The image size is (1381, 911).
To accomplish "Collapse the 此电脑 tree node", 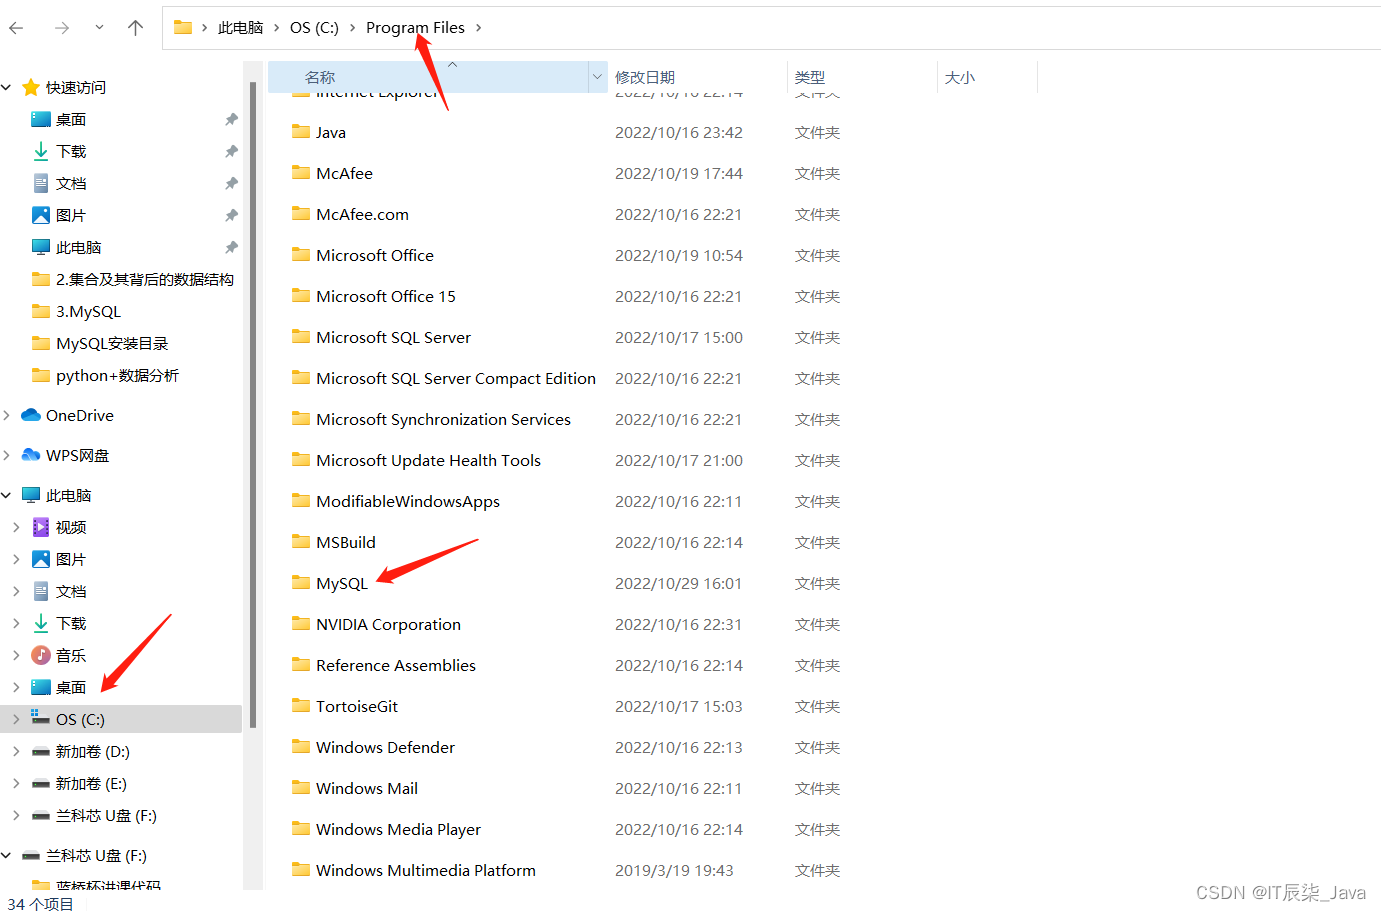I will tap(7, 495).
